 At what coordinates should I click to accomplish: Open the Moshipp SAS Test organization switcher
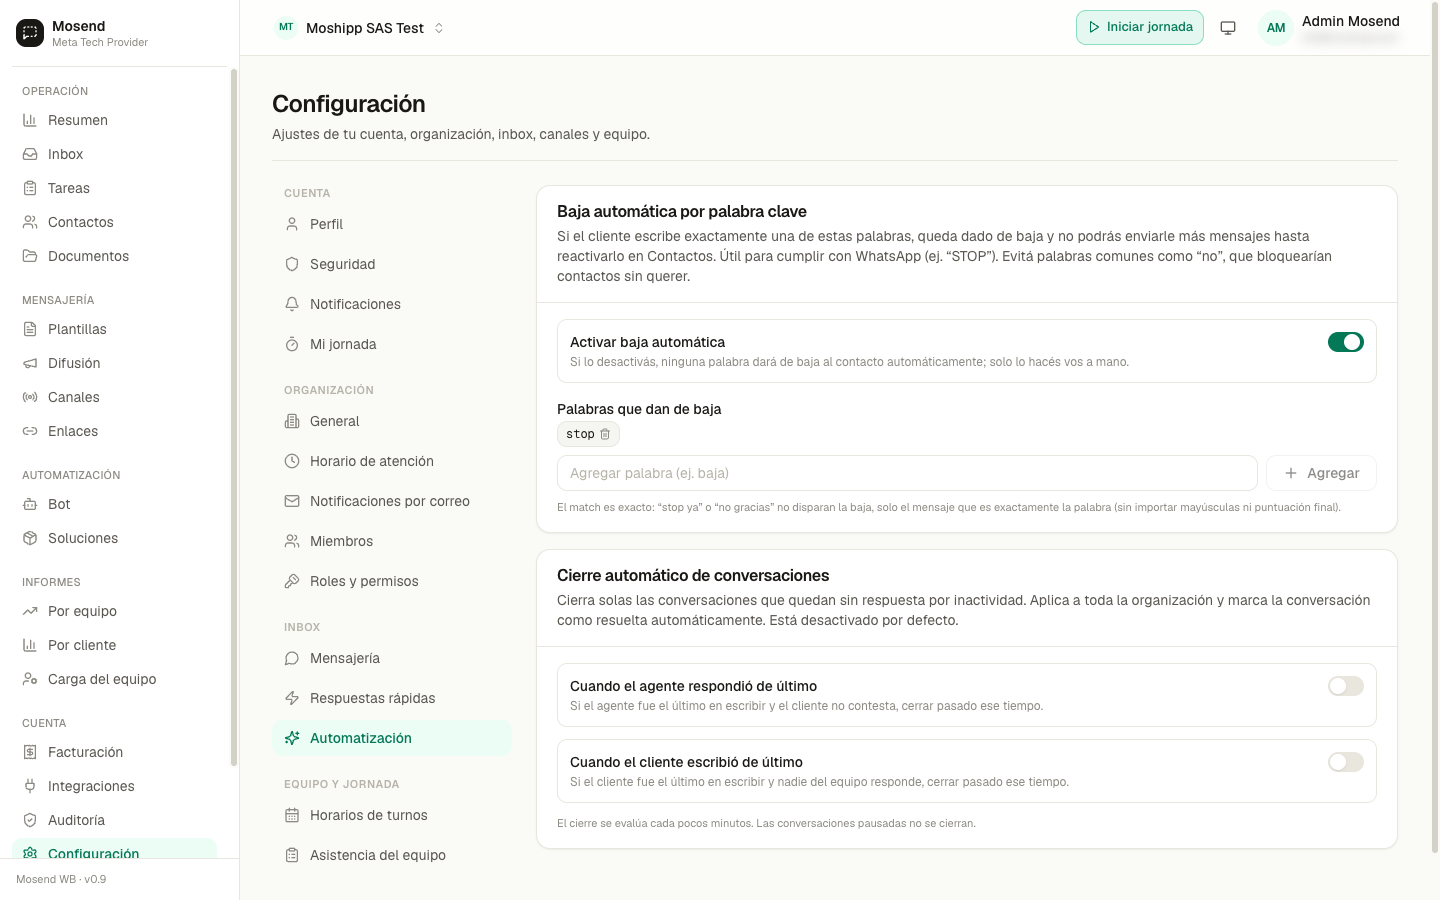pyautogui.click(x=360, y=28)
